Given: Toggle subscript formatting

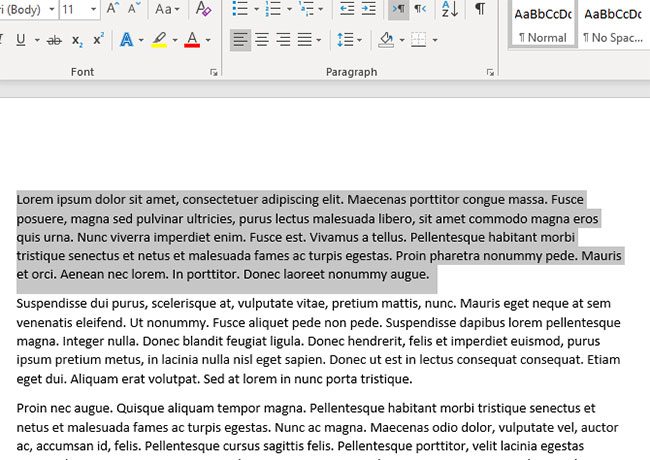Looking at the screenshot, I should tap(77, 40).
